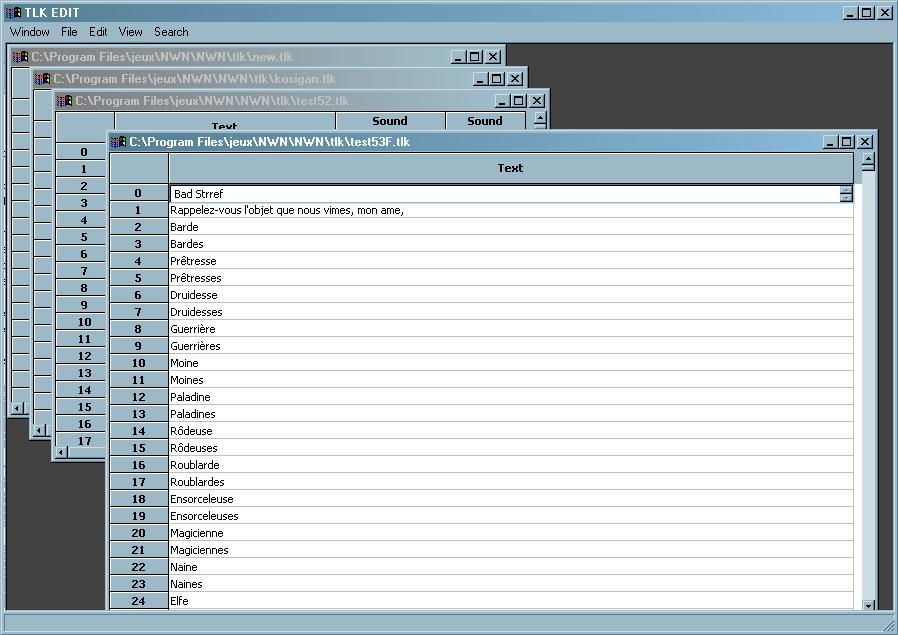Open the Edit menu
The image size is (898, 635).
click(98, 32)
